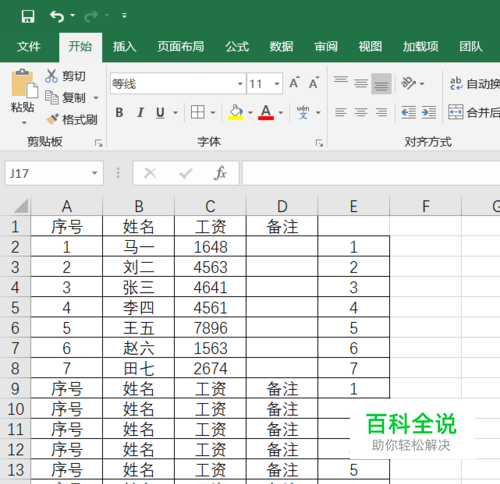Viewport: 500px width, 484px height.
Task: Switch to the 插入 (Insert) tab
Action: click(x=124, y=47)
